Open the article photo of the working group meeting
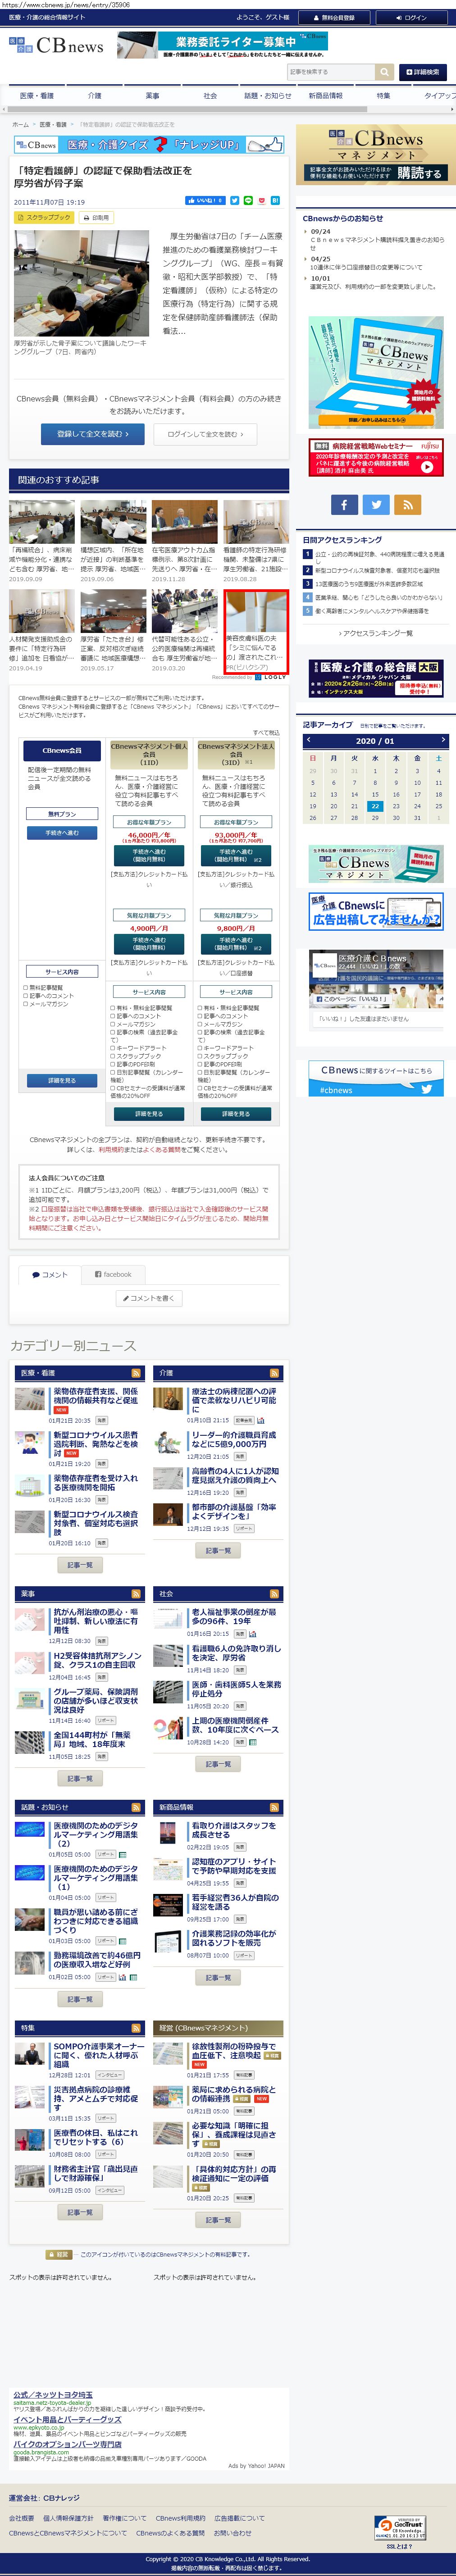The width and height of the screenshot is (456, 2576). point(81,282)
